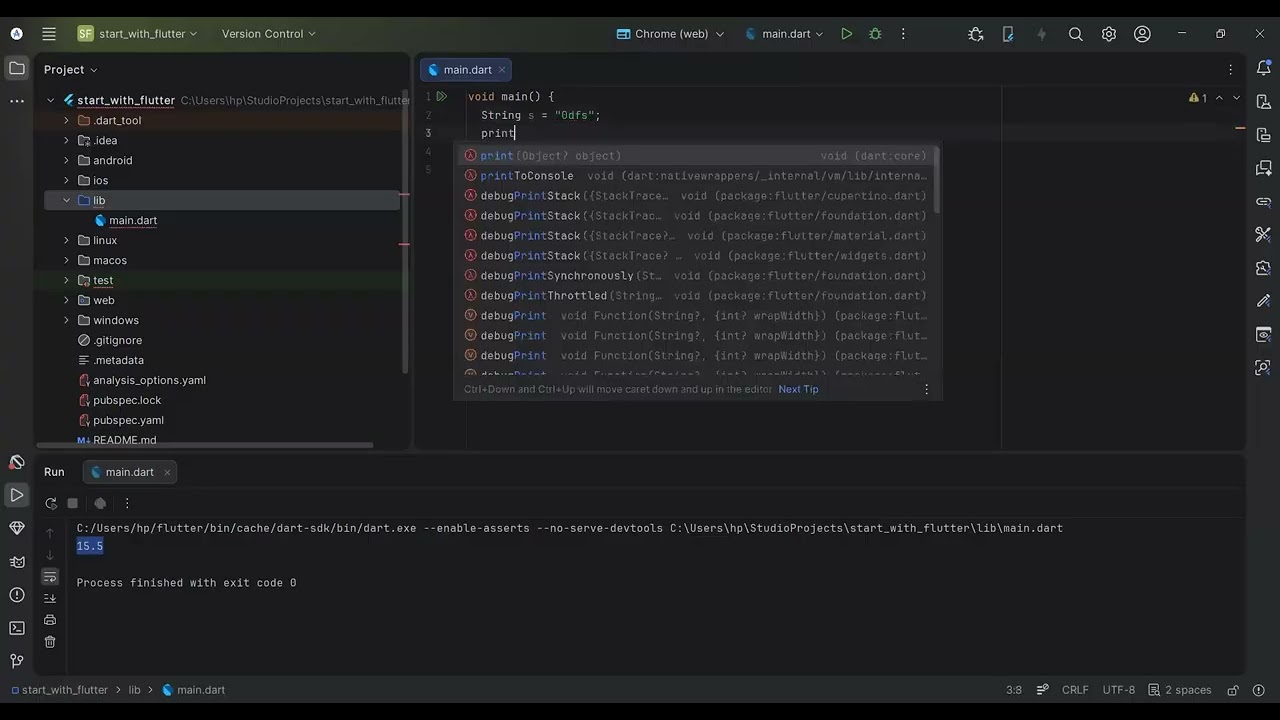Viewport: 1280px width, 720px height.
Task: Click 2 spaces indent setting
Action: coord(1180,690)
